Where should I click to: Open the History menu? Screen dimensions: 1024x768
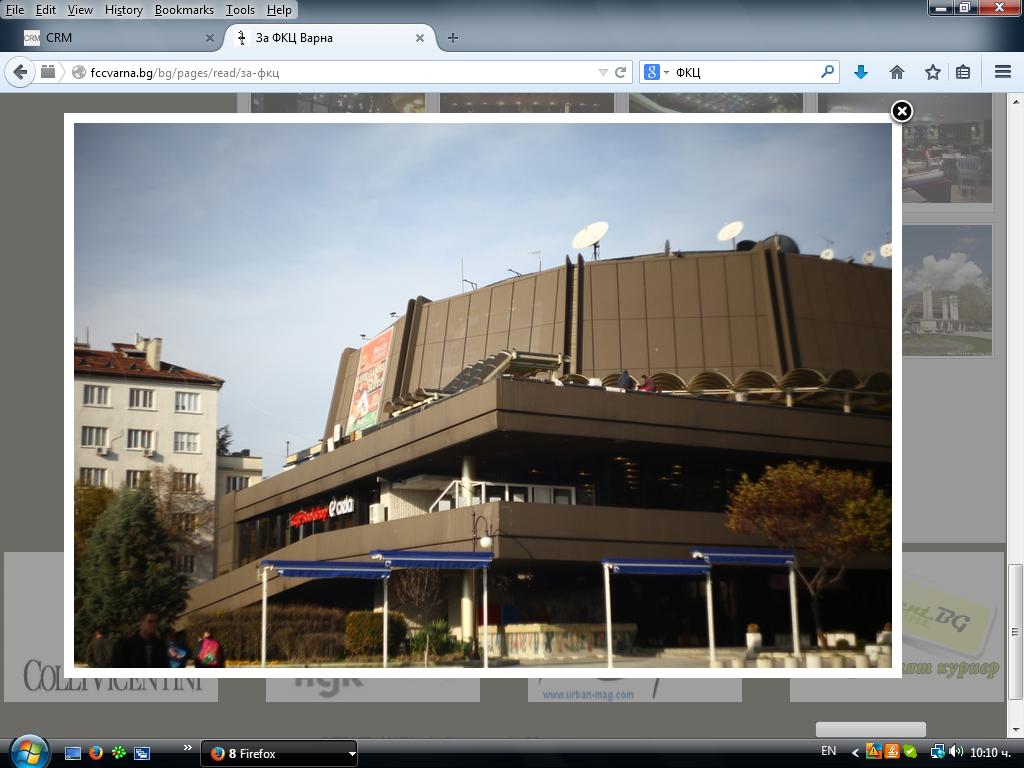click(123, 10)
